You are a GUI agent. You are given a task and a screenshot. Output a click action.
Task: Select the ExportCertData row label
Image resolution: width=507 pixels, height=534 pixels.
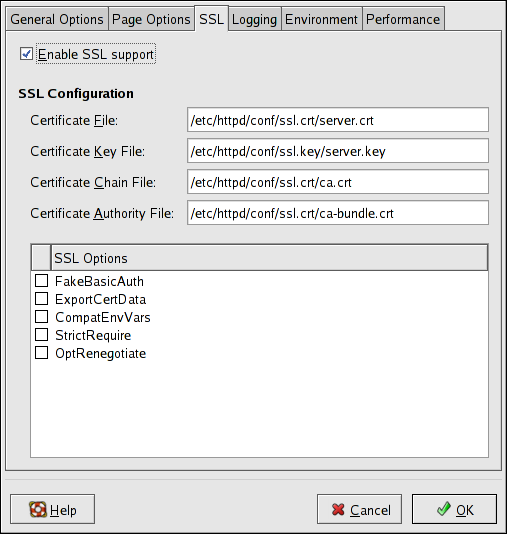pos(100,300)
